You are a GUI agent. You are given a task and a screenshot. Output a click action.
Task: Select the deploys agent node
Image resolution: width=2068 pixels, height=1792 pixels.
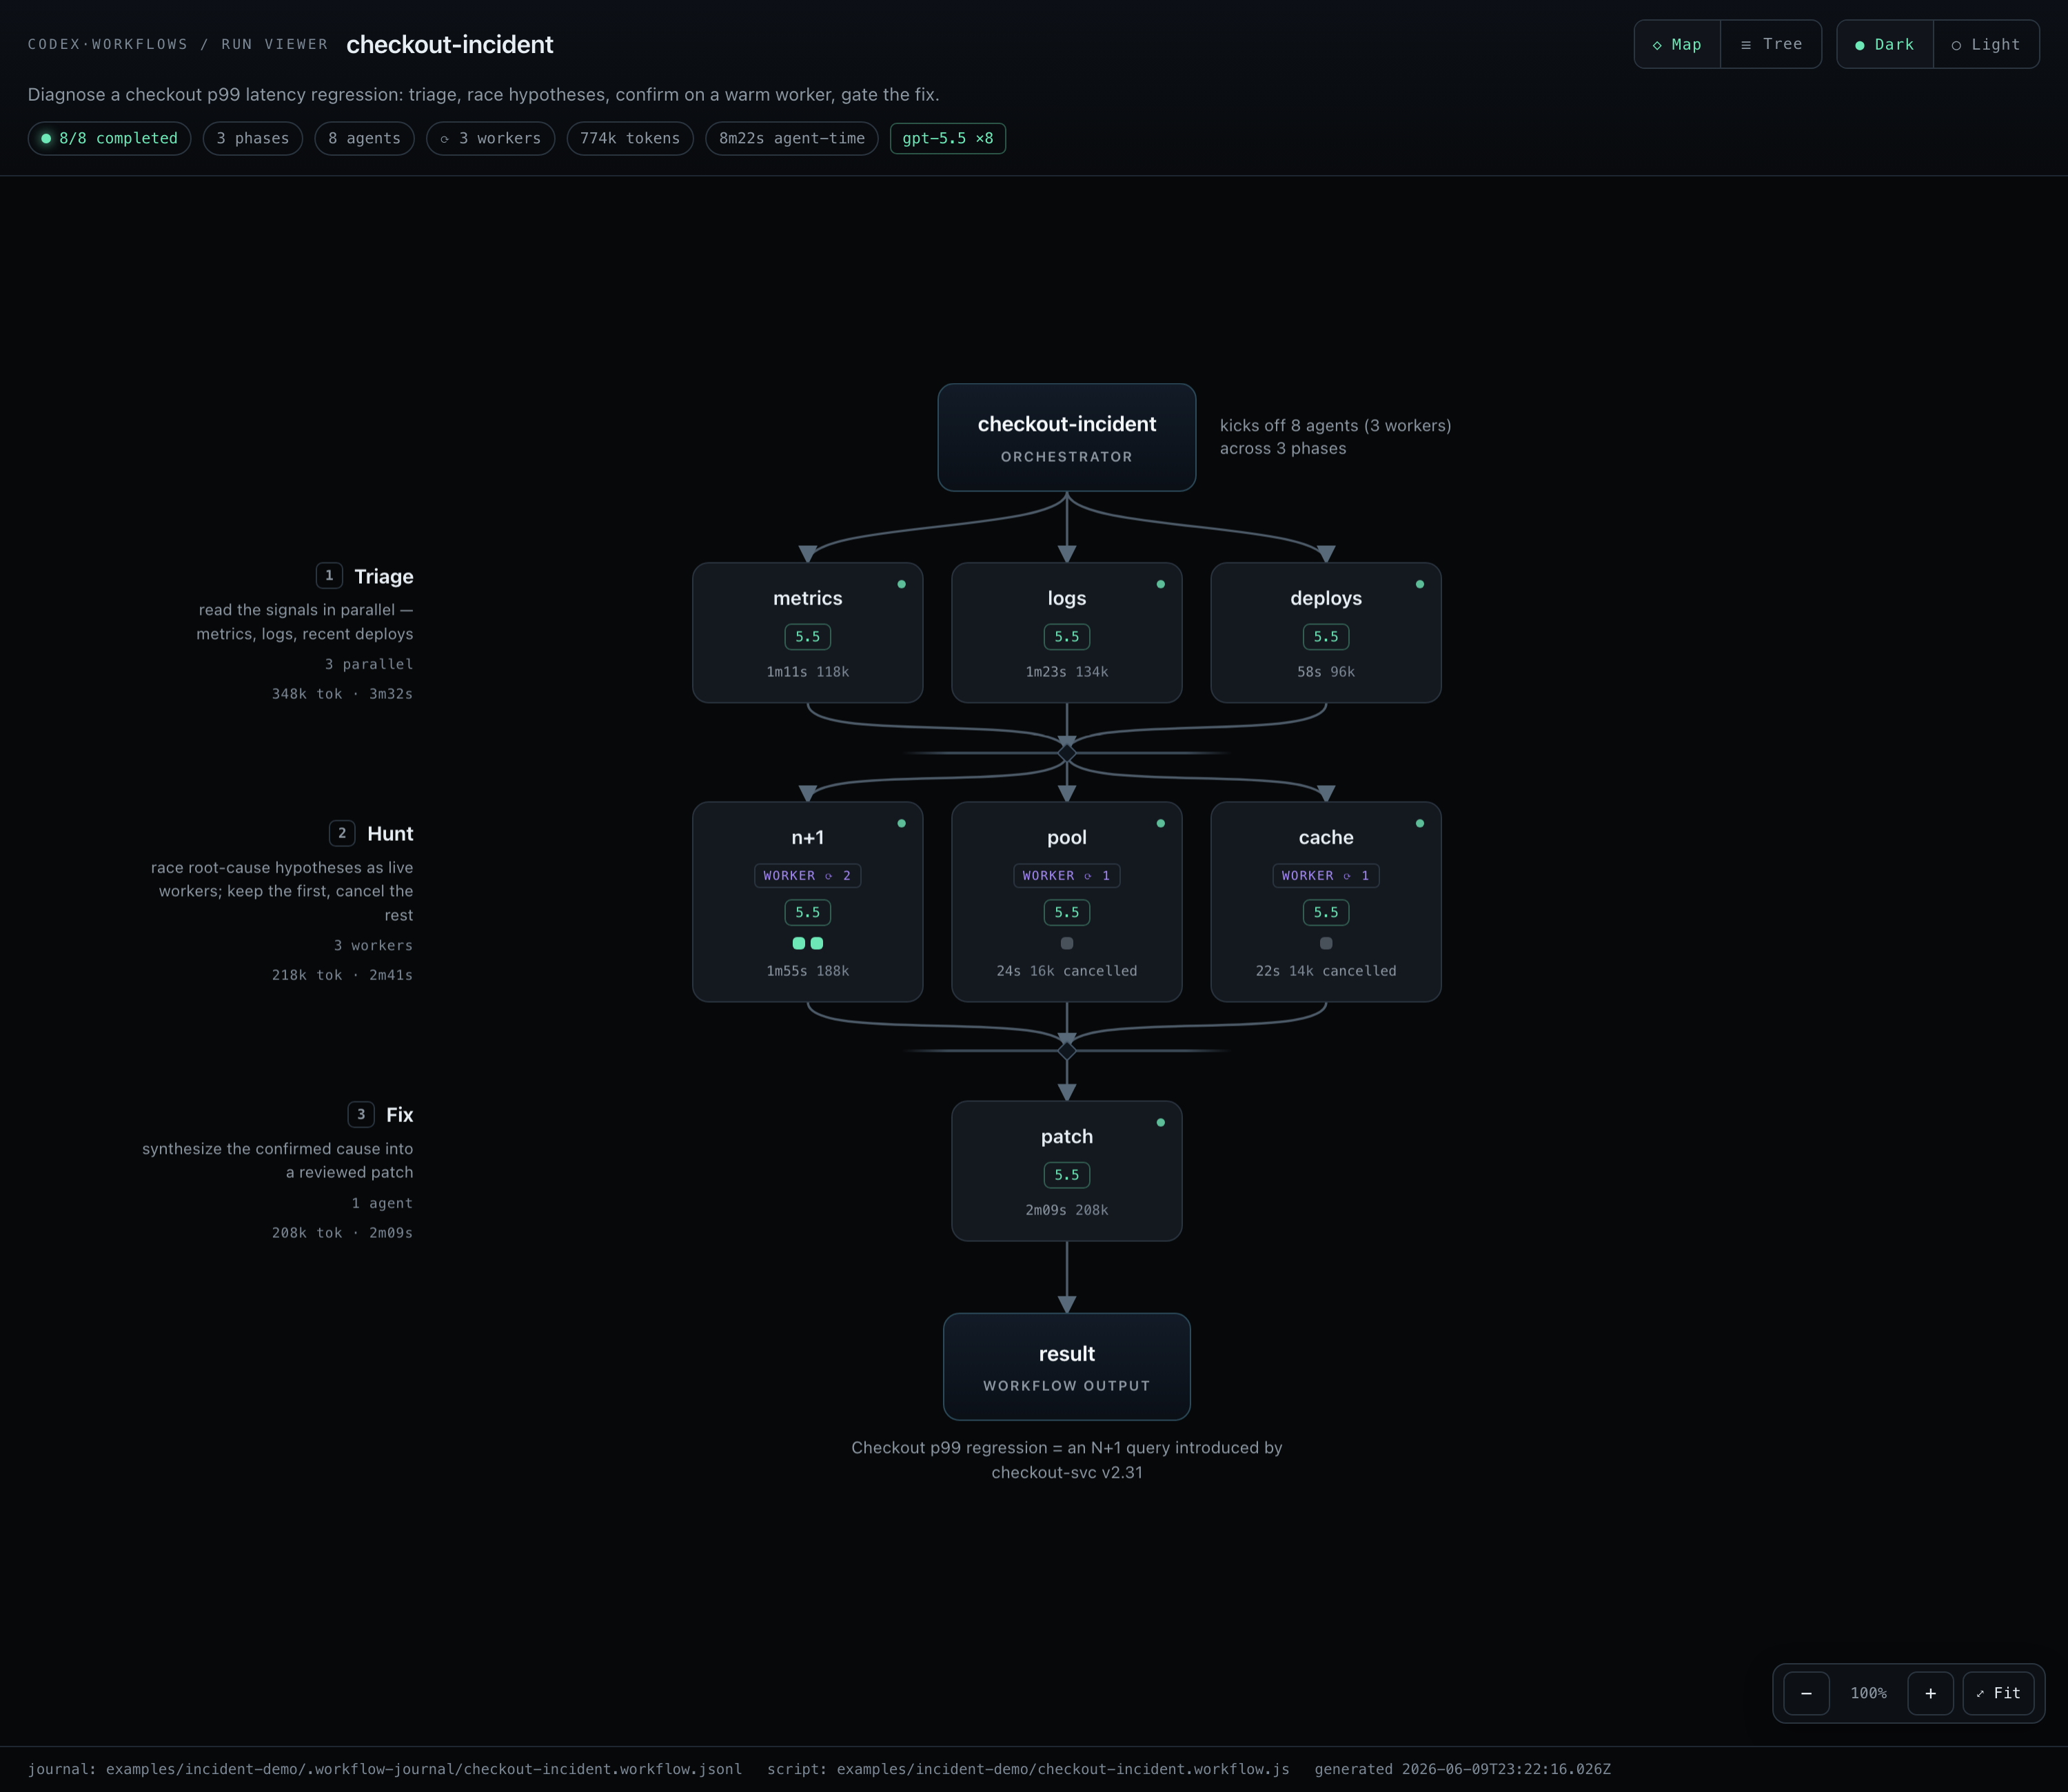pos(1326,633)
